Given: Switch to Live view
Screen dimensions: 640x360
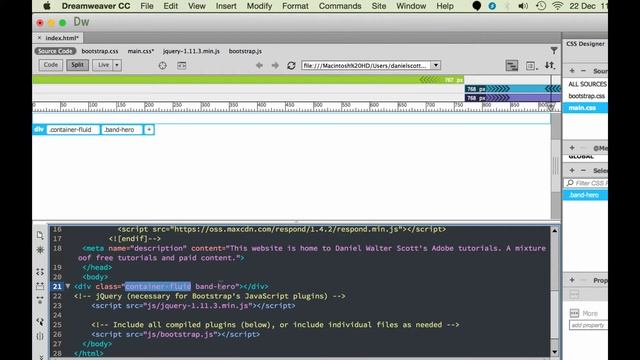Looking at the screenshot, I should coord(102,65).
